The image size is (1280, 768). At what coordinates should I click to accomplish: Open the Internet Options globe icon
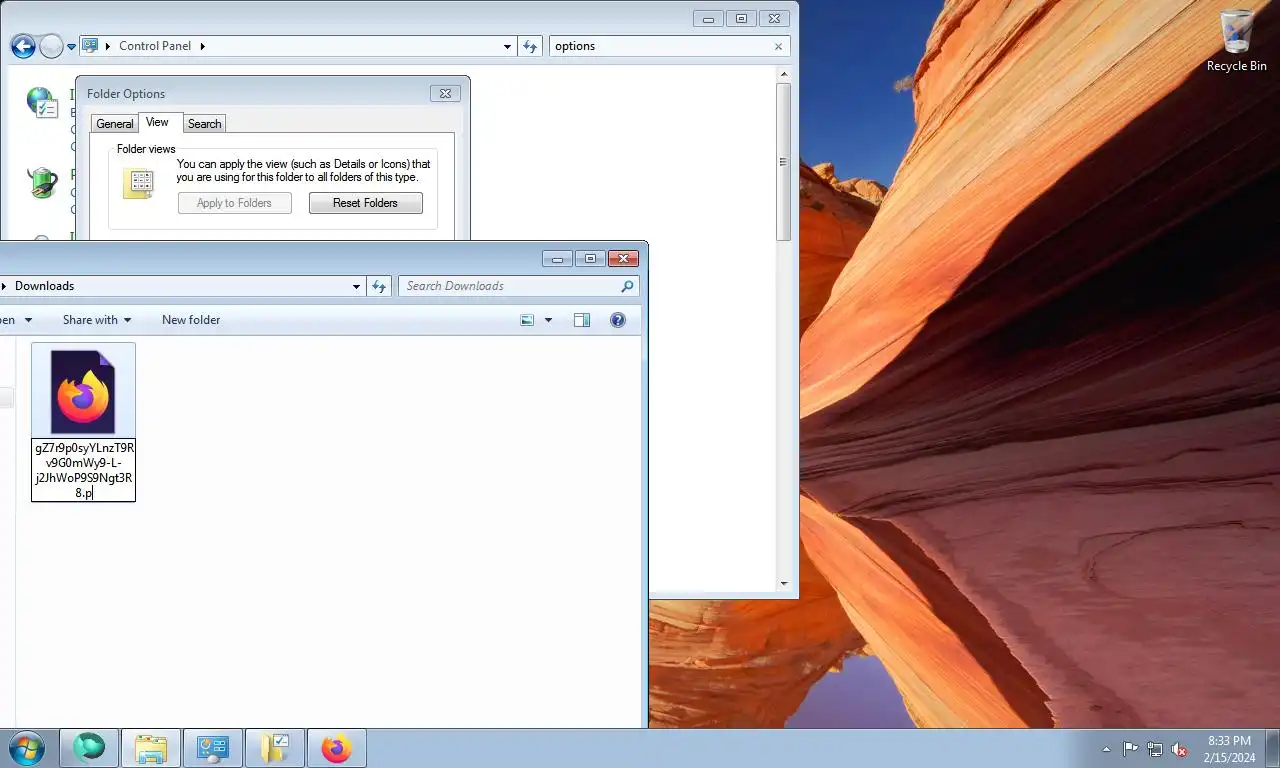tap(42, 103)
